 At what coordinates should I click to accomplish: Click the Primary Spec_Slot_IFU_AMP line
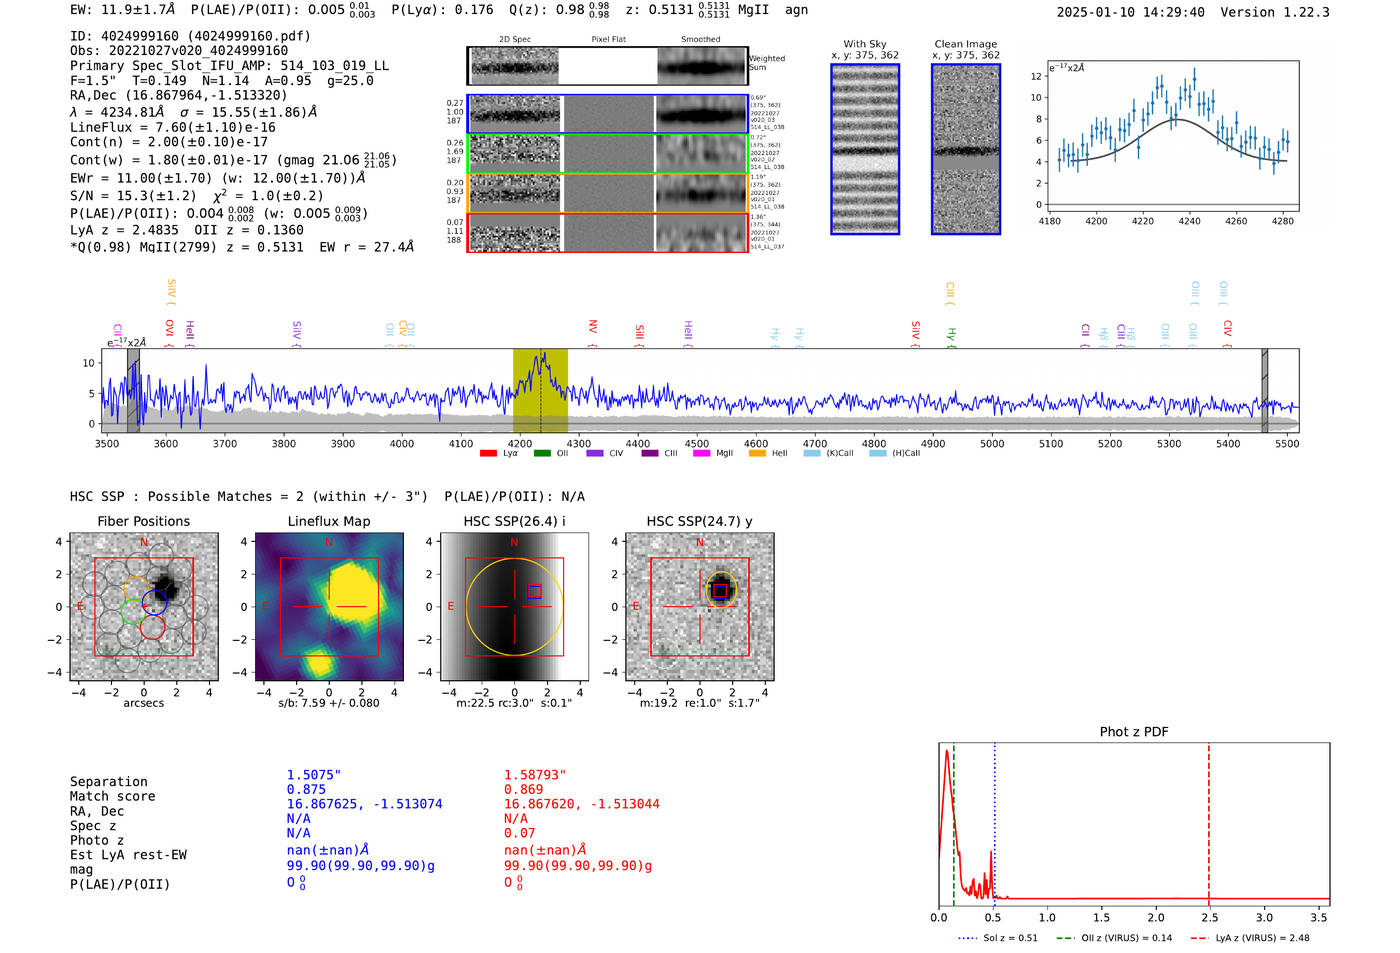pos(230,66)
